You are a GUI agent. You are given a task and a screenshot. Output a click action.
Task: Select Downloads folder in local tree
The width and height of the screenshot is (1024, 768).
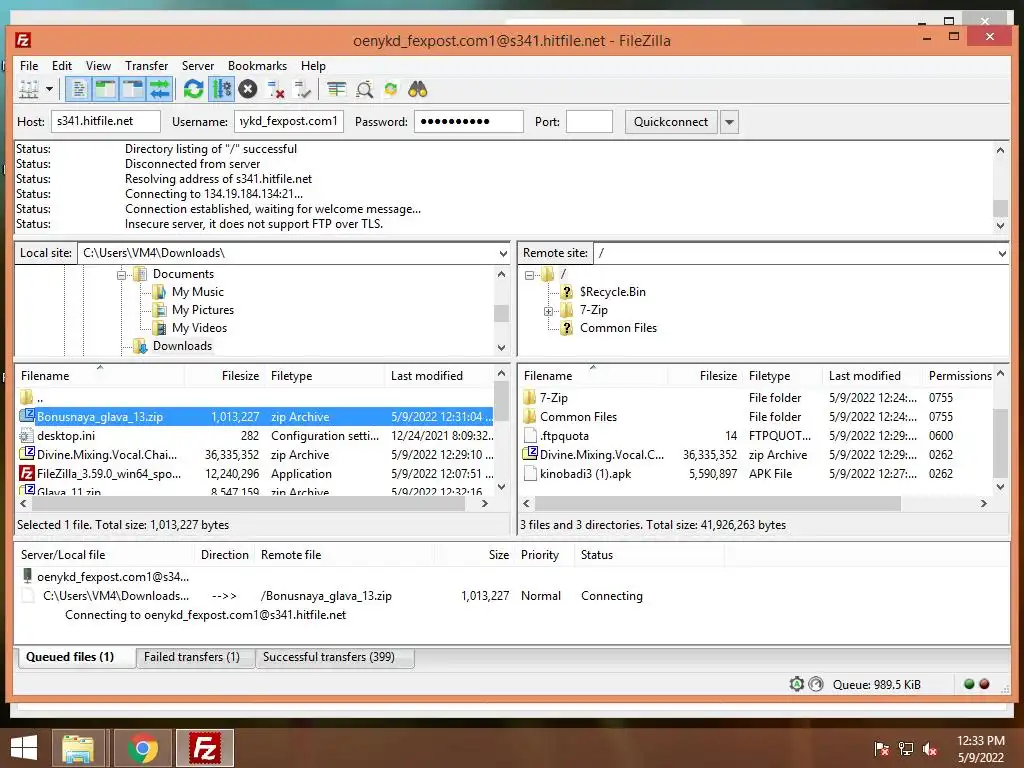tap(182, 346)
